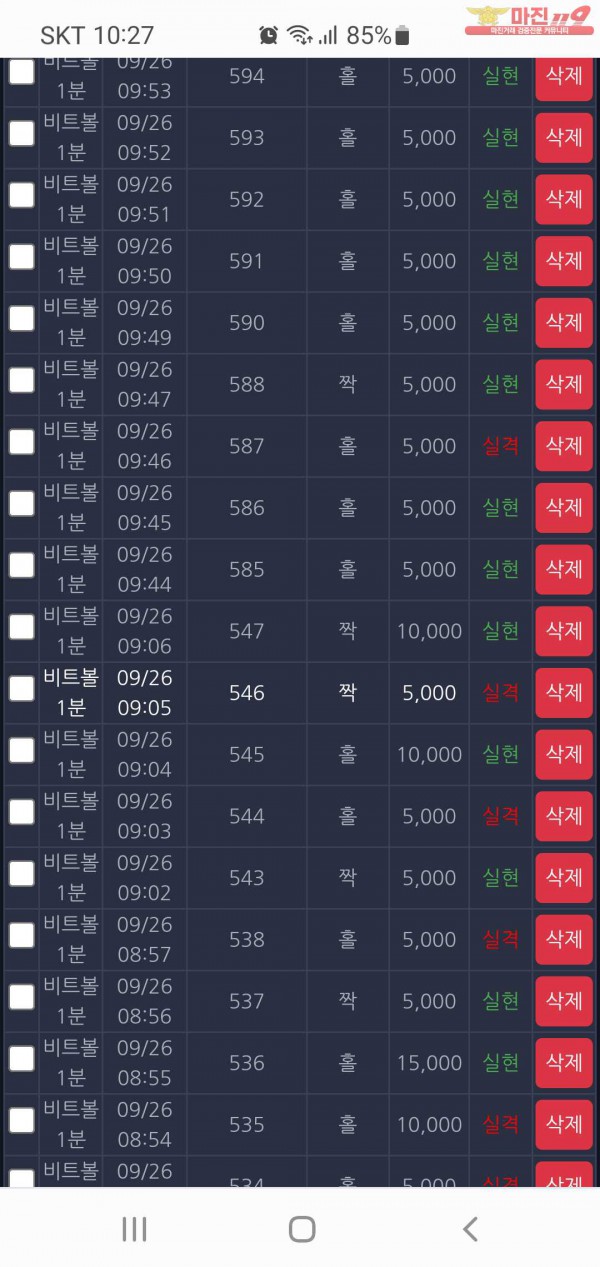
Task: Tap the logo watermark at top right
Action: coord(529,20)
